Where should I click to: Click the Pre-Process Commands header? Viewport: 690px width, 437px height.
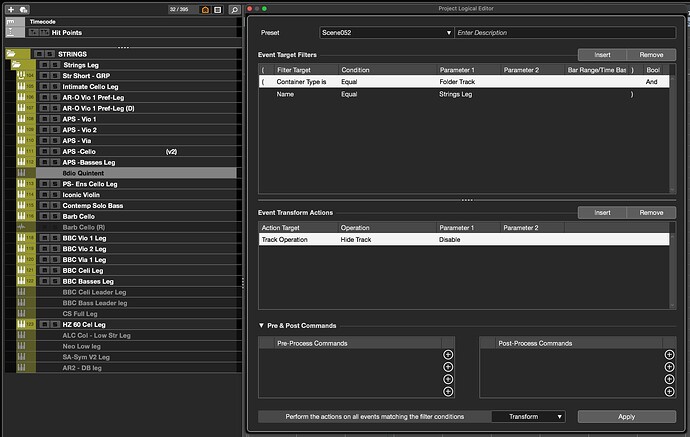(x=358, y=343)
